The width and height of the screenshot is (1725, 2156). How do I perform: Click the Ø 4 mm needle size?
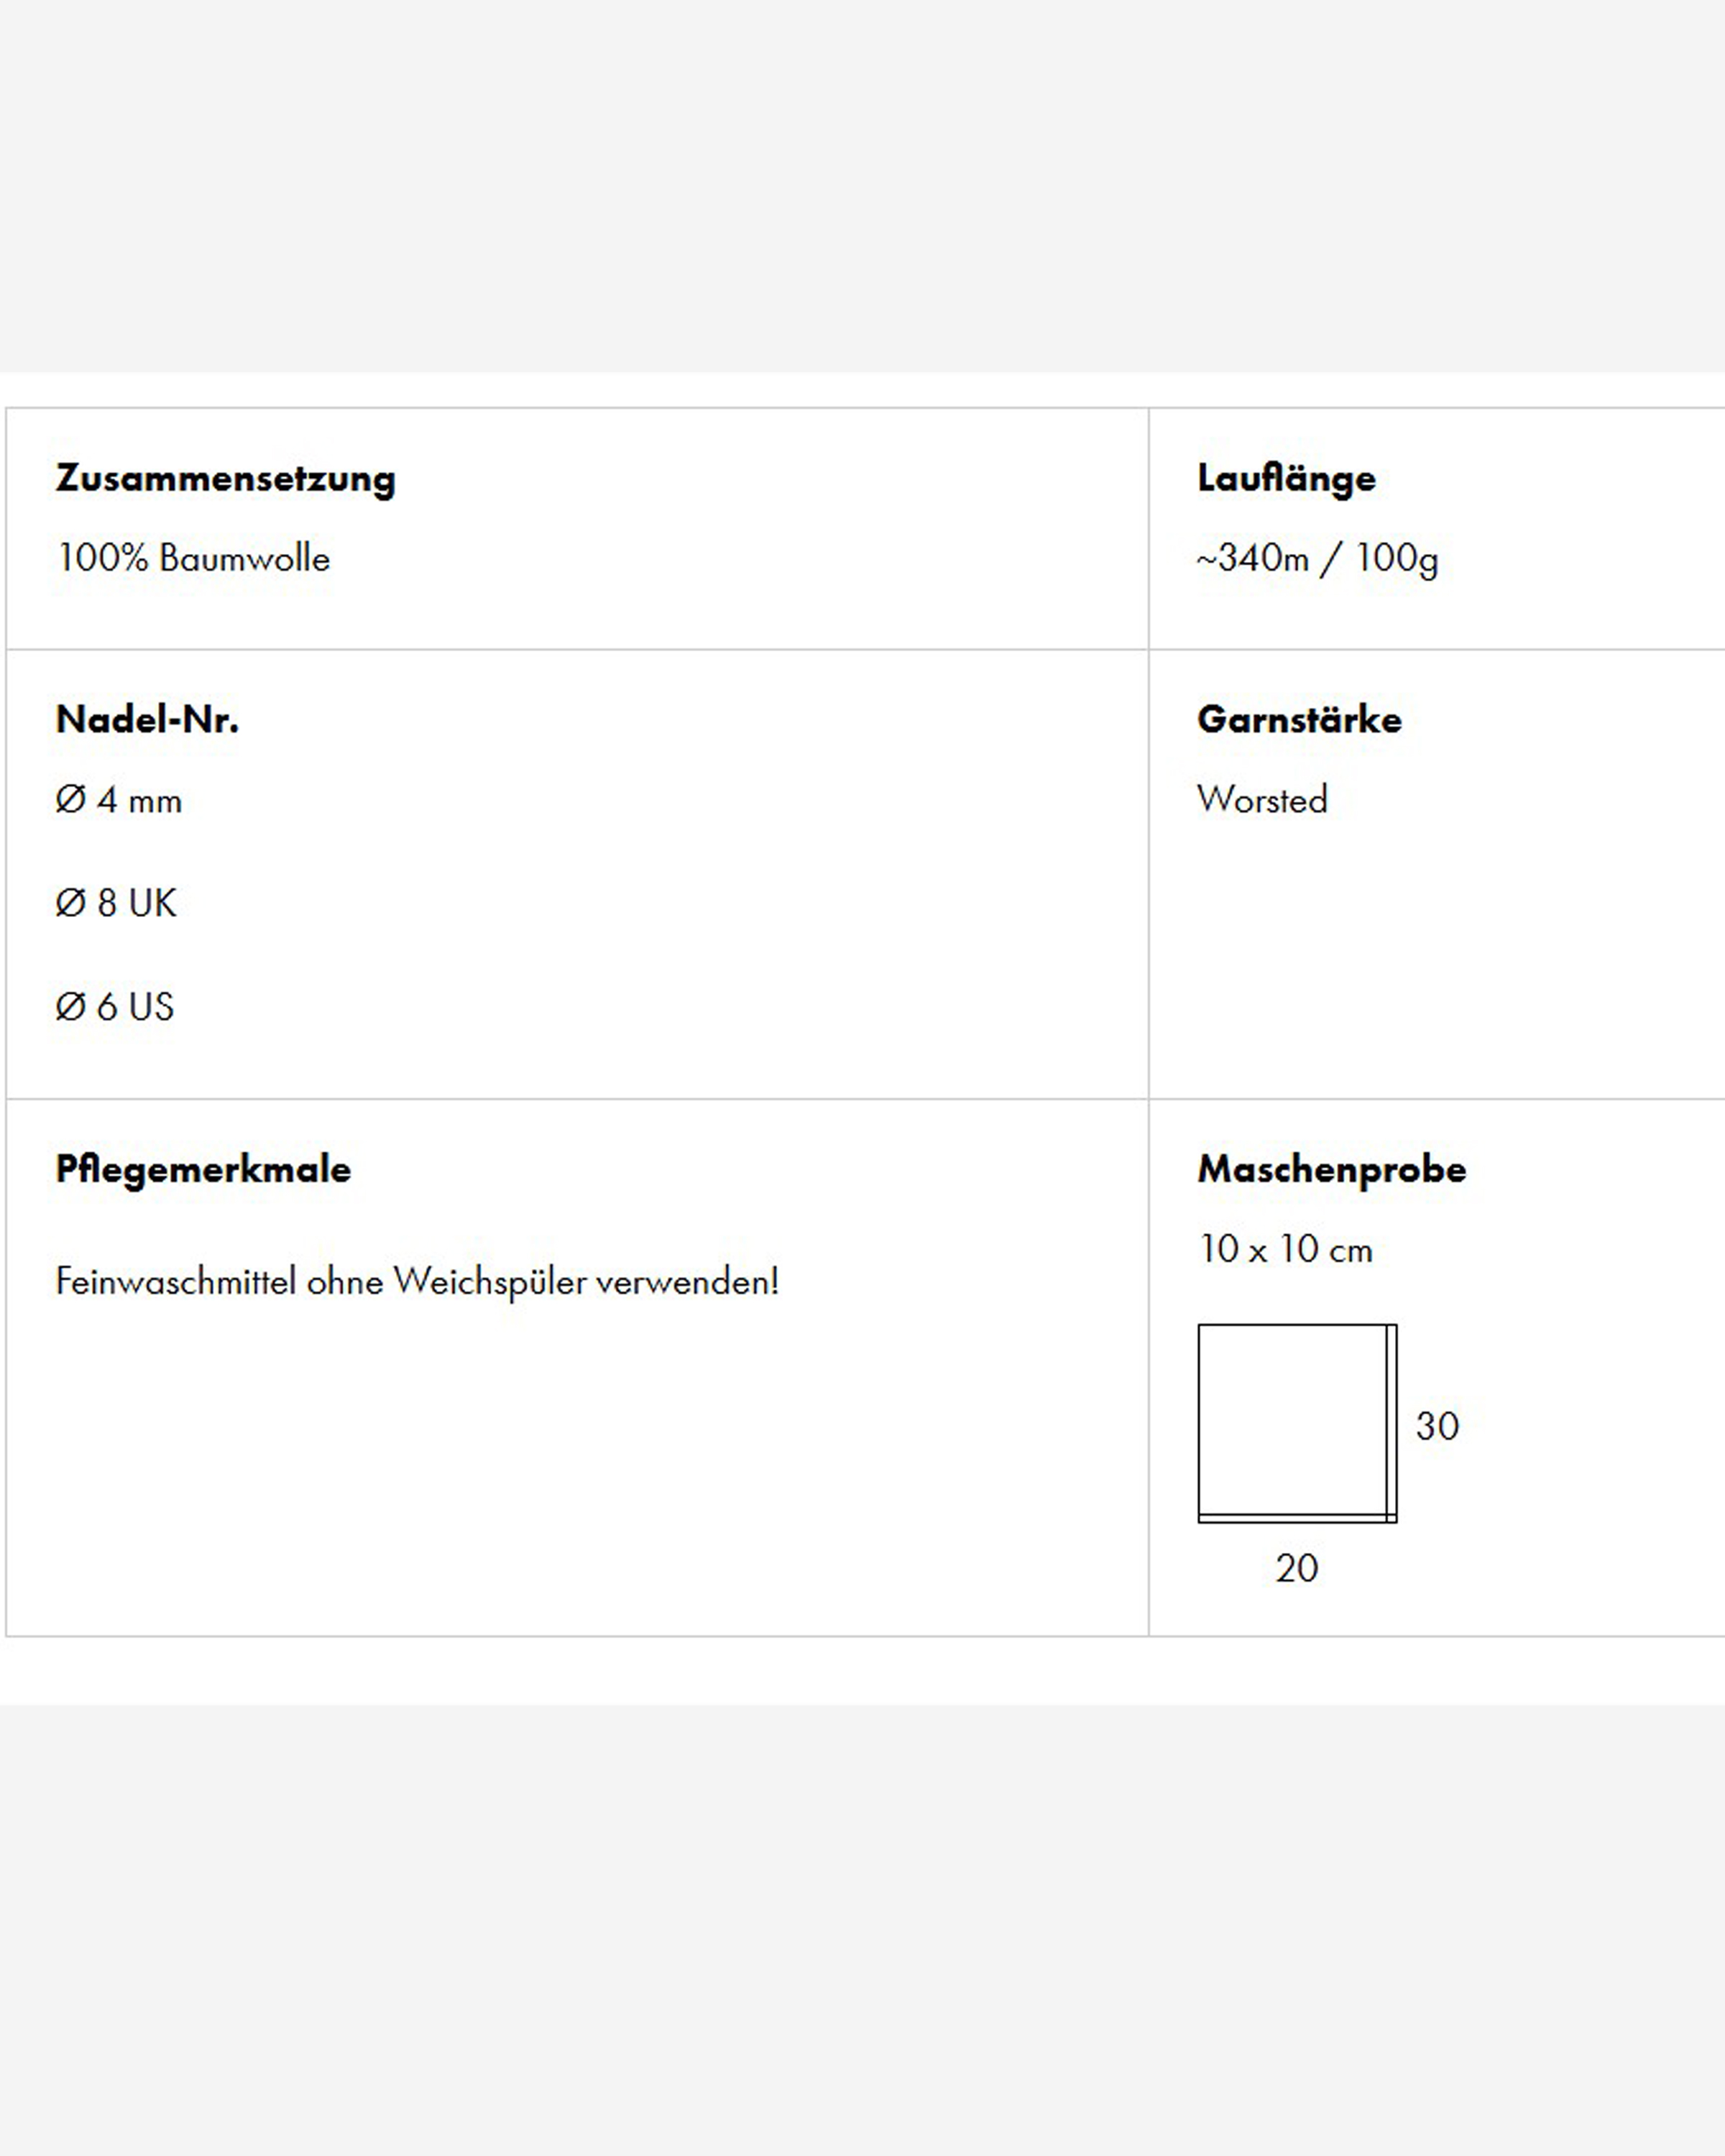click(x=119, y=800)
